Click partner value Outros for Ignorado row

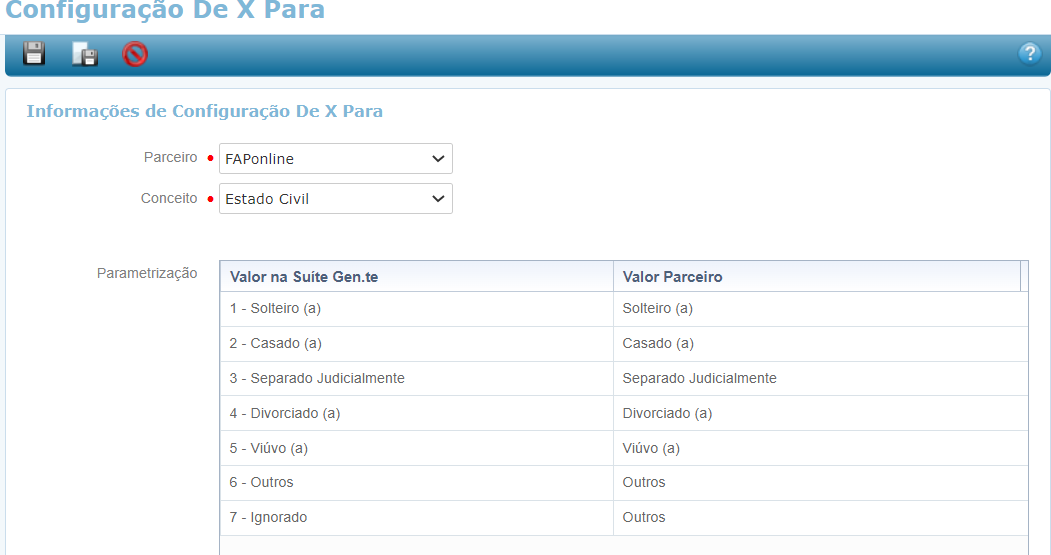(x=820, y=517)
